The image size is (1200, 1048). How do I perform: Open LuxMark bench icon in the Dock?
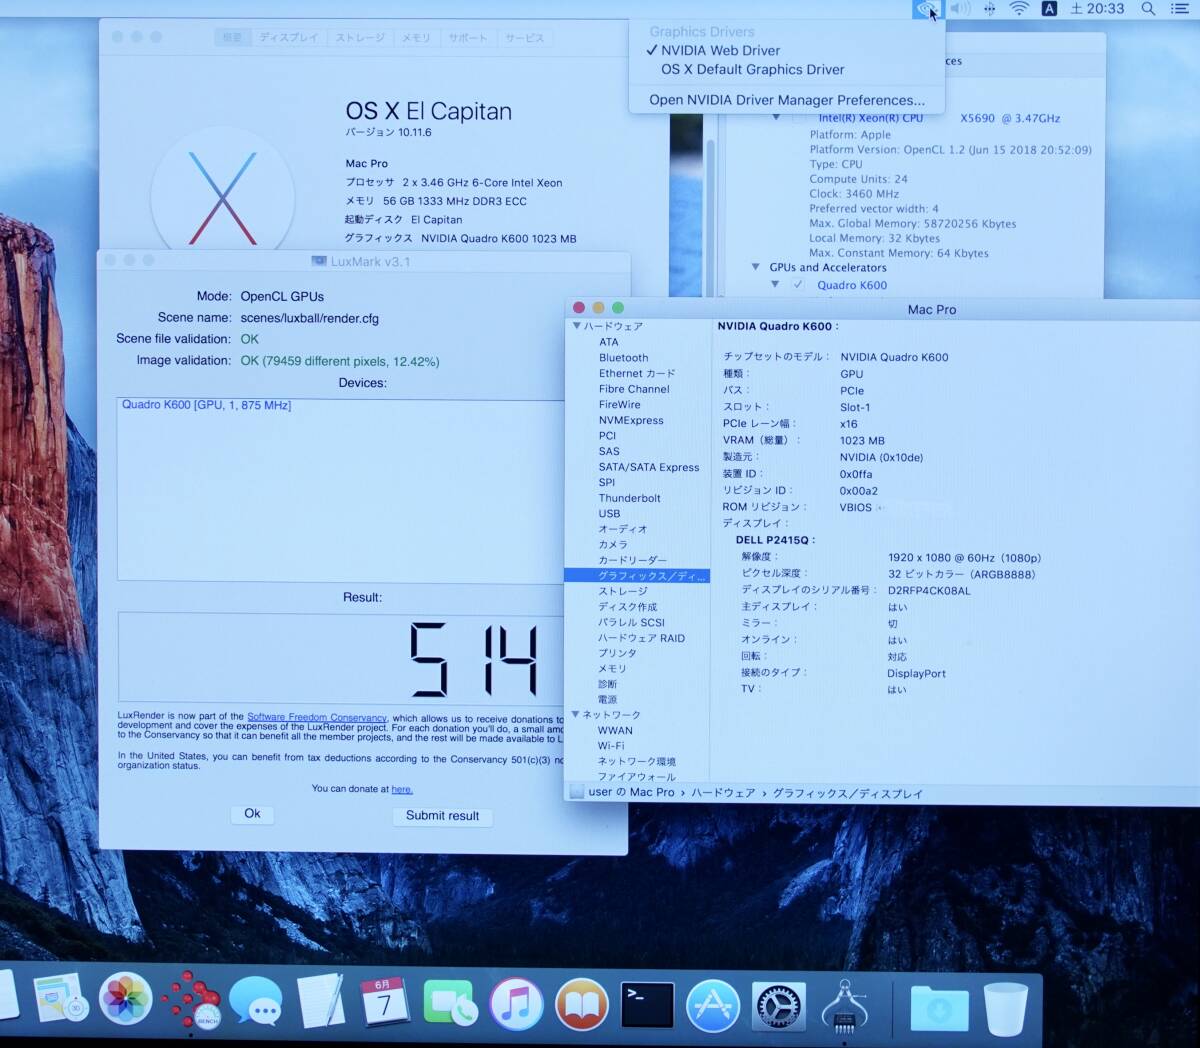point(191,1001)
